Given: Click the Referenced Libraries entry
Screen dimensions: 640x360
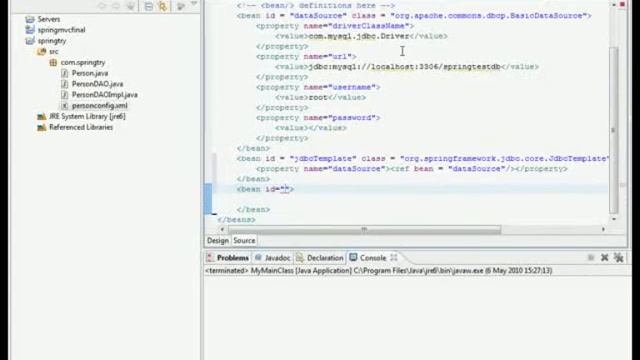Looking at the screenshot, I should (81, 127).
